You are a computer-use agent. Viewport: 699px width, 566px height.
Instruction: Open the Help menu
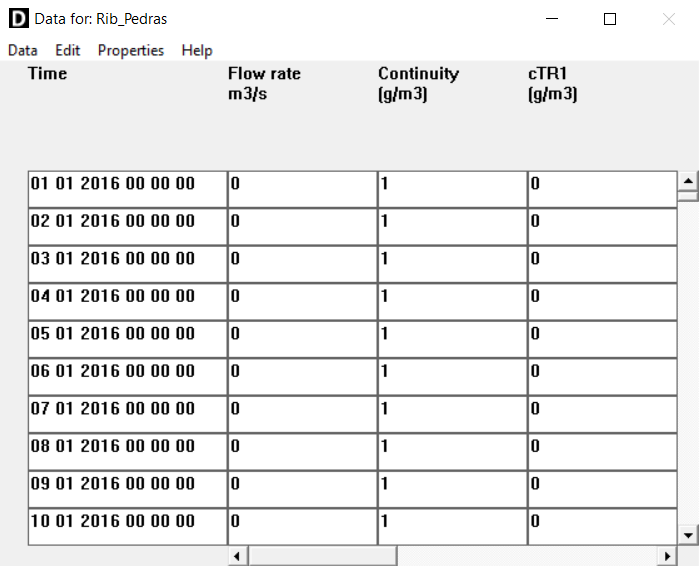click(x=197, y=50)
